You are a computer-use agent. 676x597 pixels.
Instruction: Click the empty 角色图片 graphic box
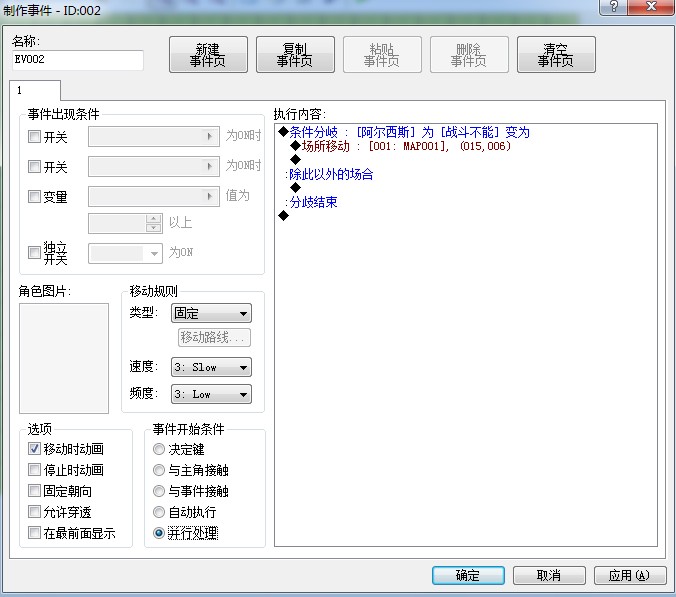pyautogui.click(x=64, y=358)
